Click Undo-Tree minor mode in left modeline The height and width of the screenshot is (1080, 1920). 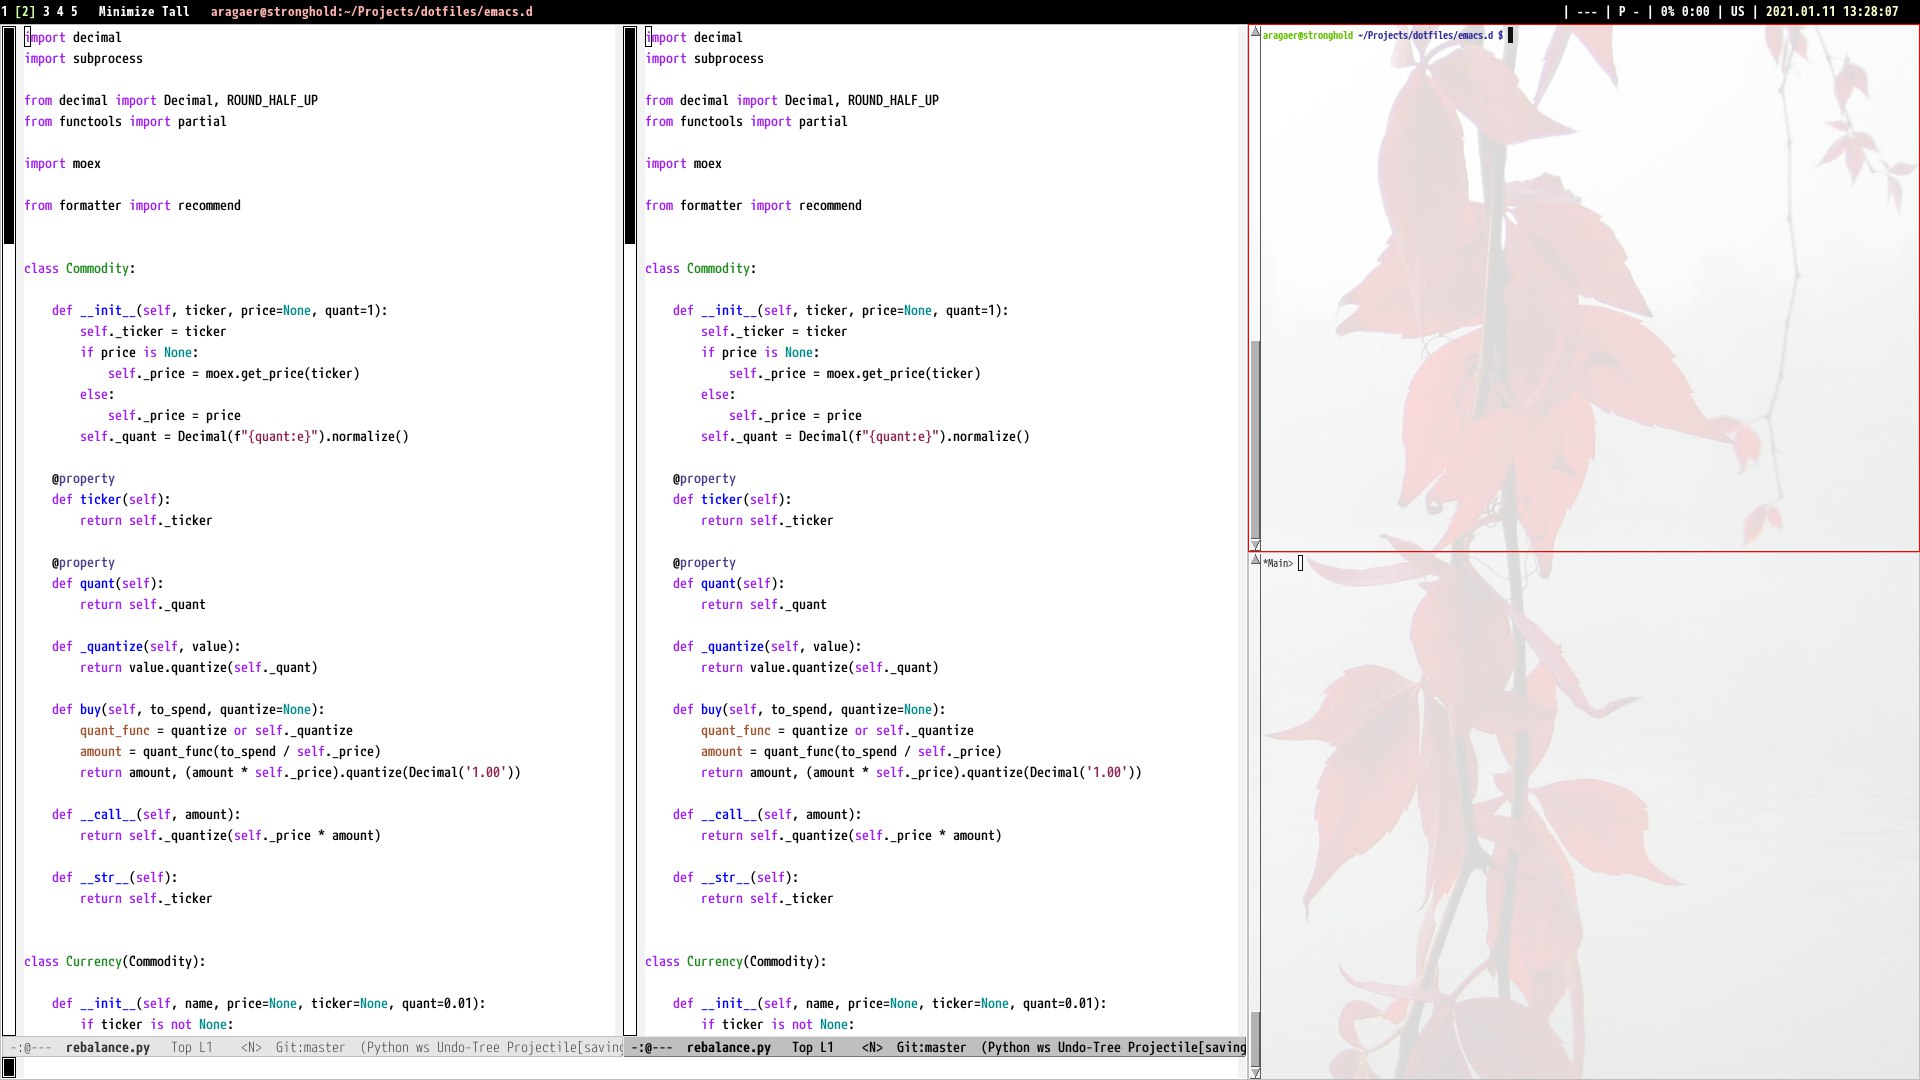tap(468, 1048)
